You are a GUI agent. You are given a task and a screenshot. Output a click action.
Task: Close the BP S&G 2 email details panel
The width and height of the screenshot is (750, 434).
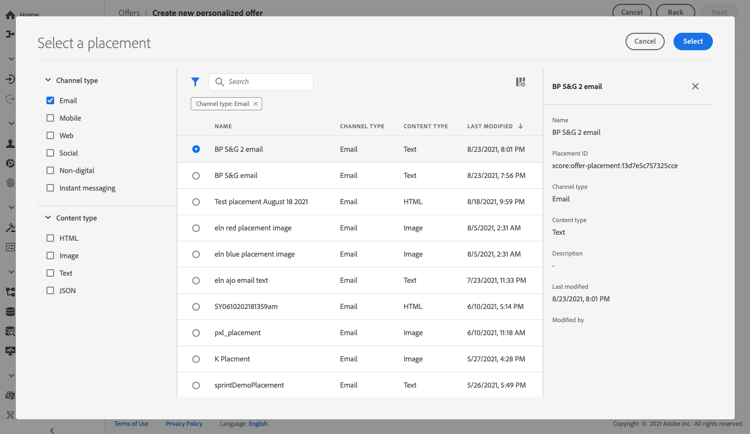click(x=695, y=86)
